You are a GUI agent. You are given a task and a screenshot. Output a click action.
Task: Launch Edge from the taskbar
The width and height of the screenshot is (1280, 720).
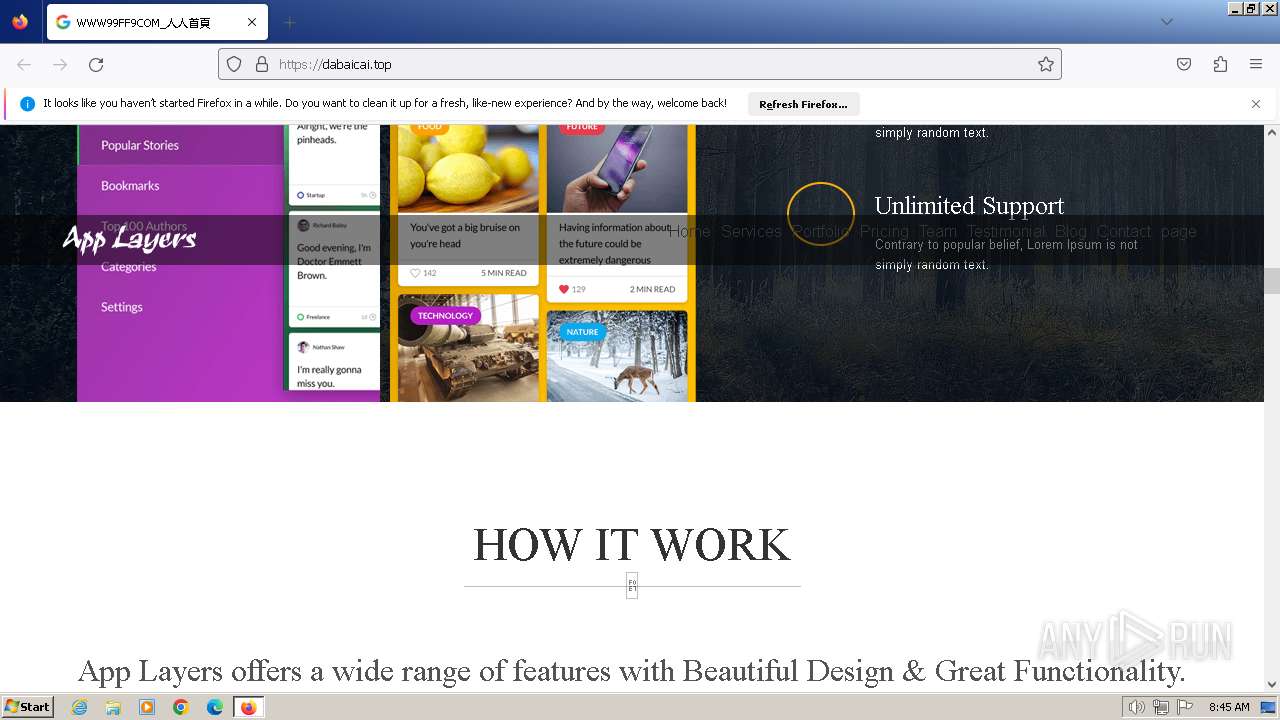tap(215, 707)
